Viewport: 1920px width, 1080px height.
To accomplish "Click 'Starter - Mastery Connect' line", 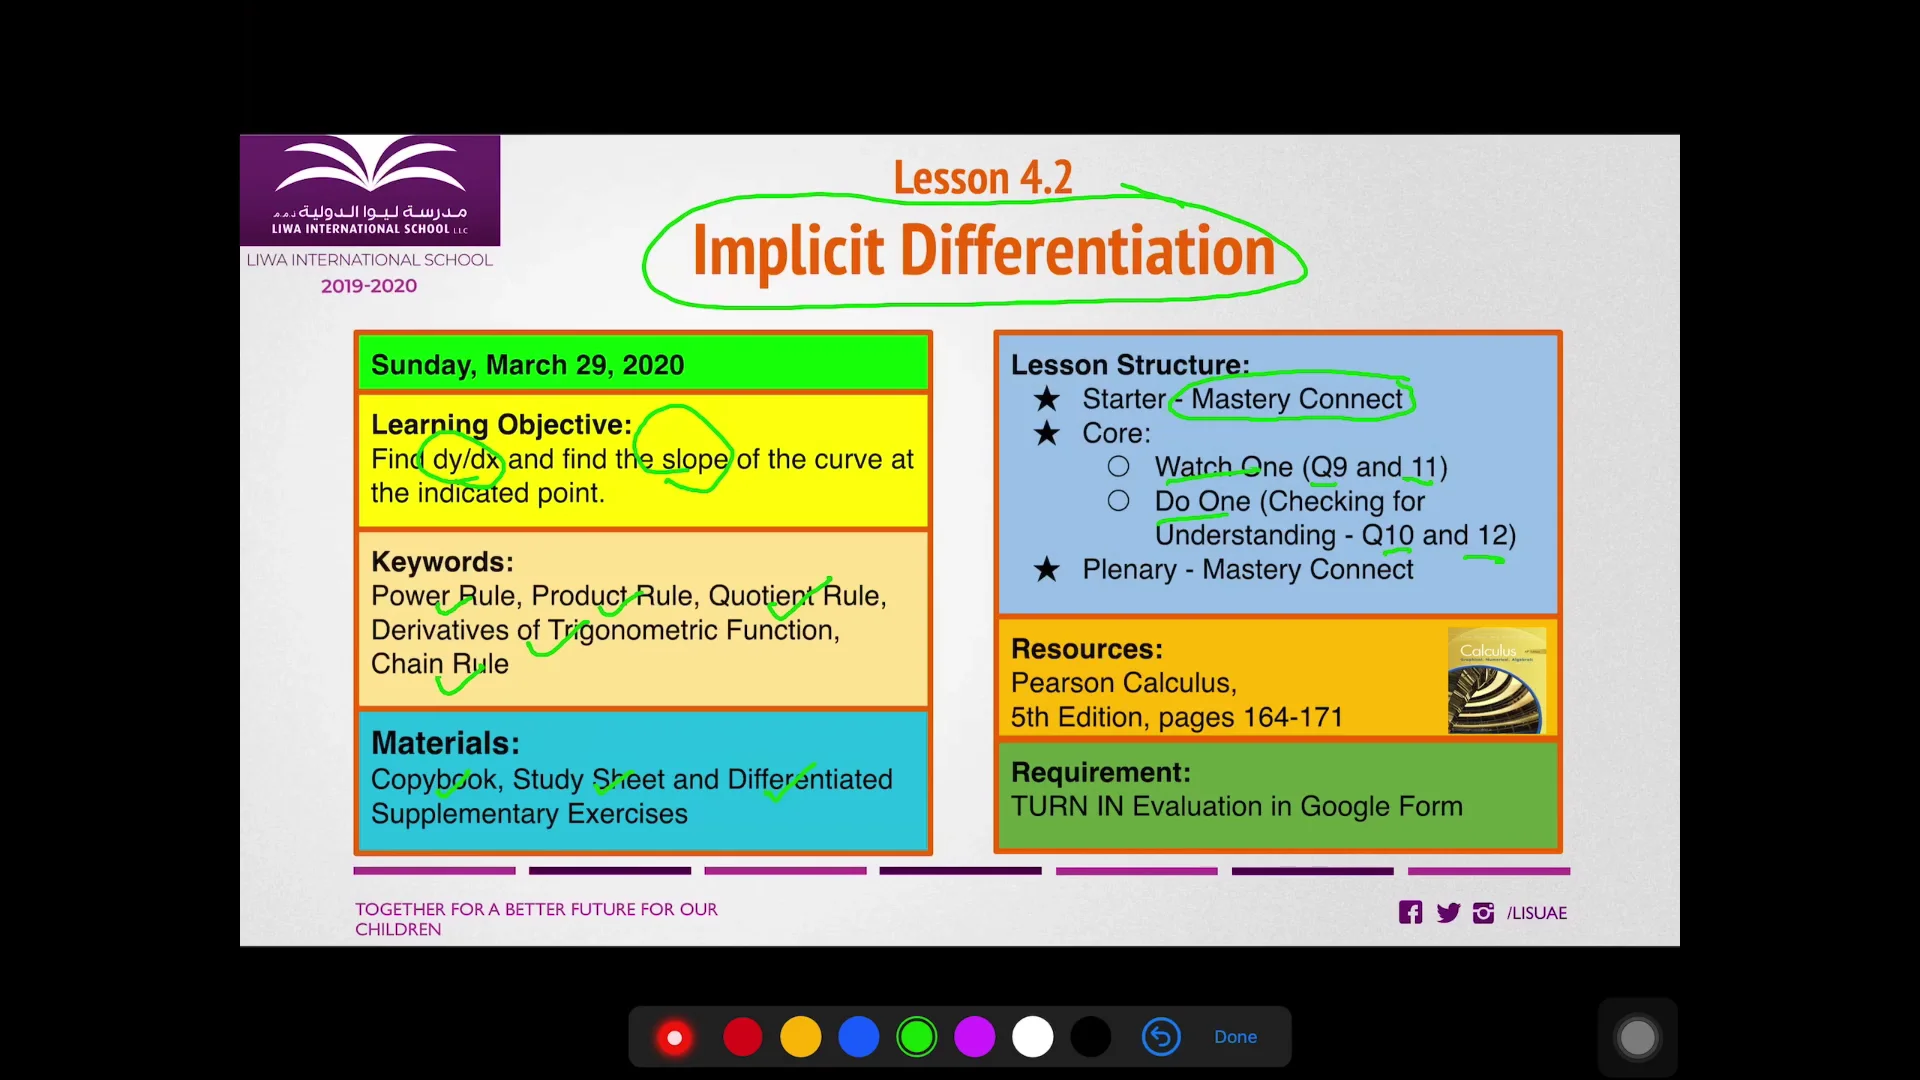I will click(1242, 399).
